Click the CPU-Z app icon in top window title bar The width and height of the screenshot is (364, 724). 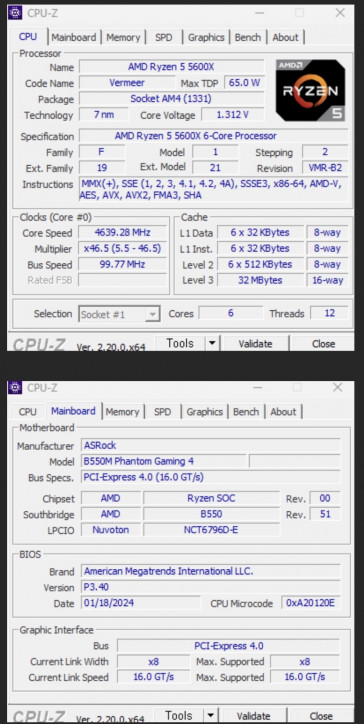(x=15, y=12)
